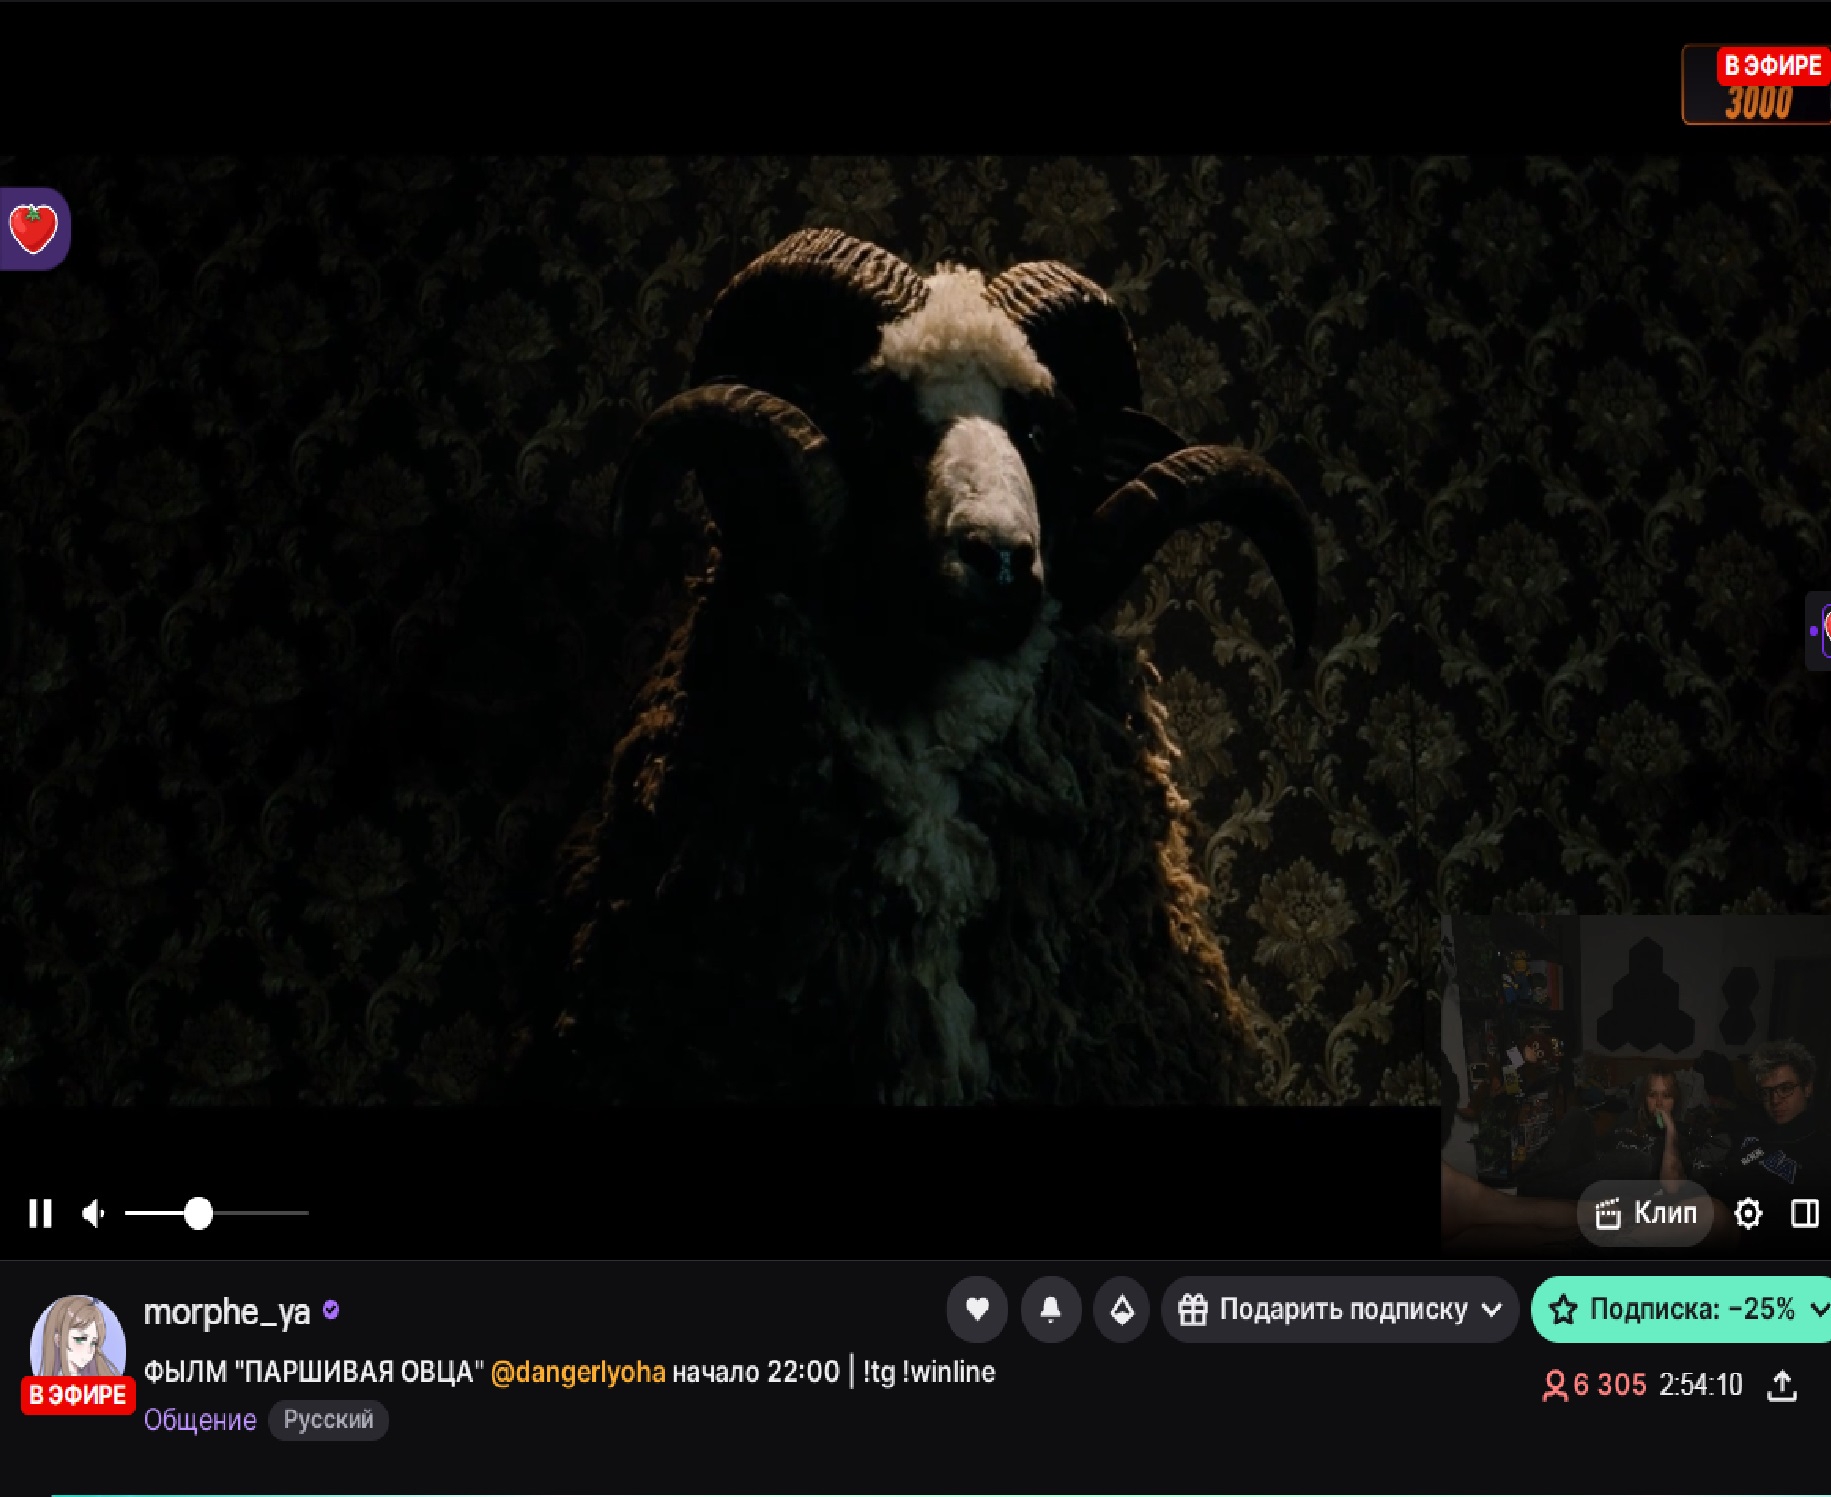Click the stream uptime 2:54:10
This screenshot has height=1497, width=1831.
point(1701,1385)
